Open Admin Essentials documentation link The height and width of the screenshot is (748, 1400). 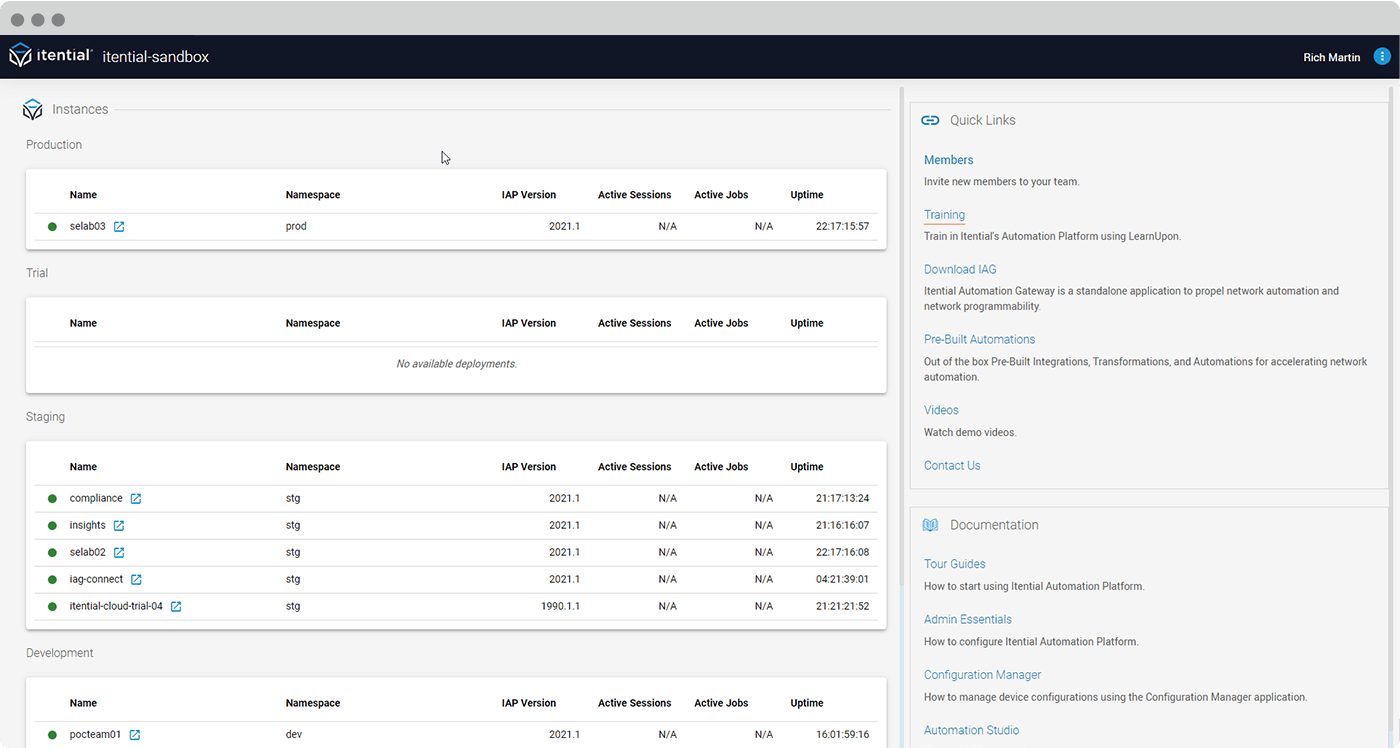tap(967, 620)
